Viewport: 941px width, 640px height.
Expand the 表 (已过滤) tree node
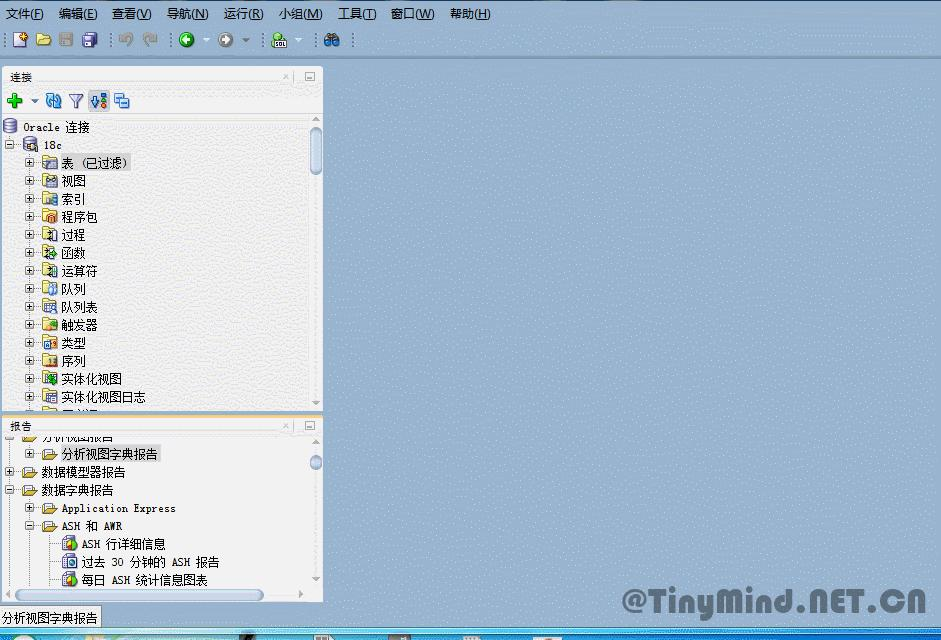point(30,162)
